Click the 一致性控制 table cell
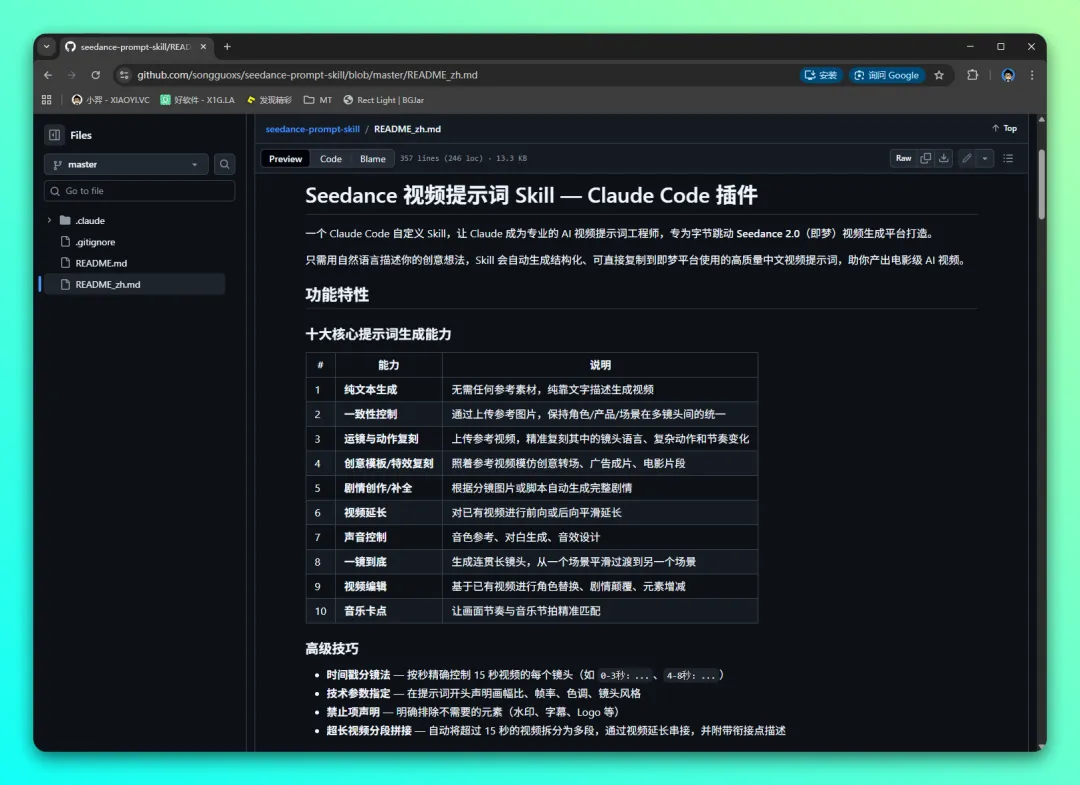 tap(388, 415)
